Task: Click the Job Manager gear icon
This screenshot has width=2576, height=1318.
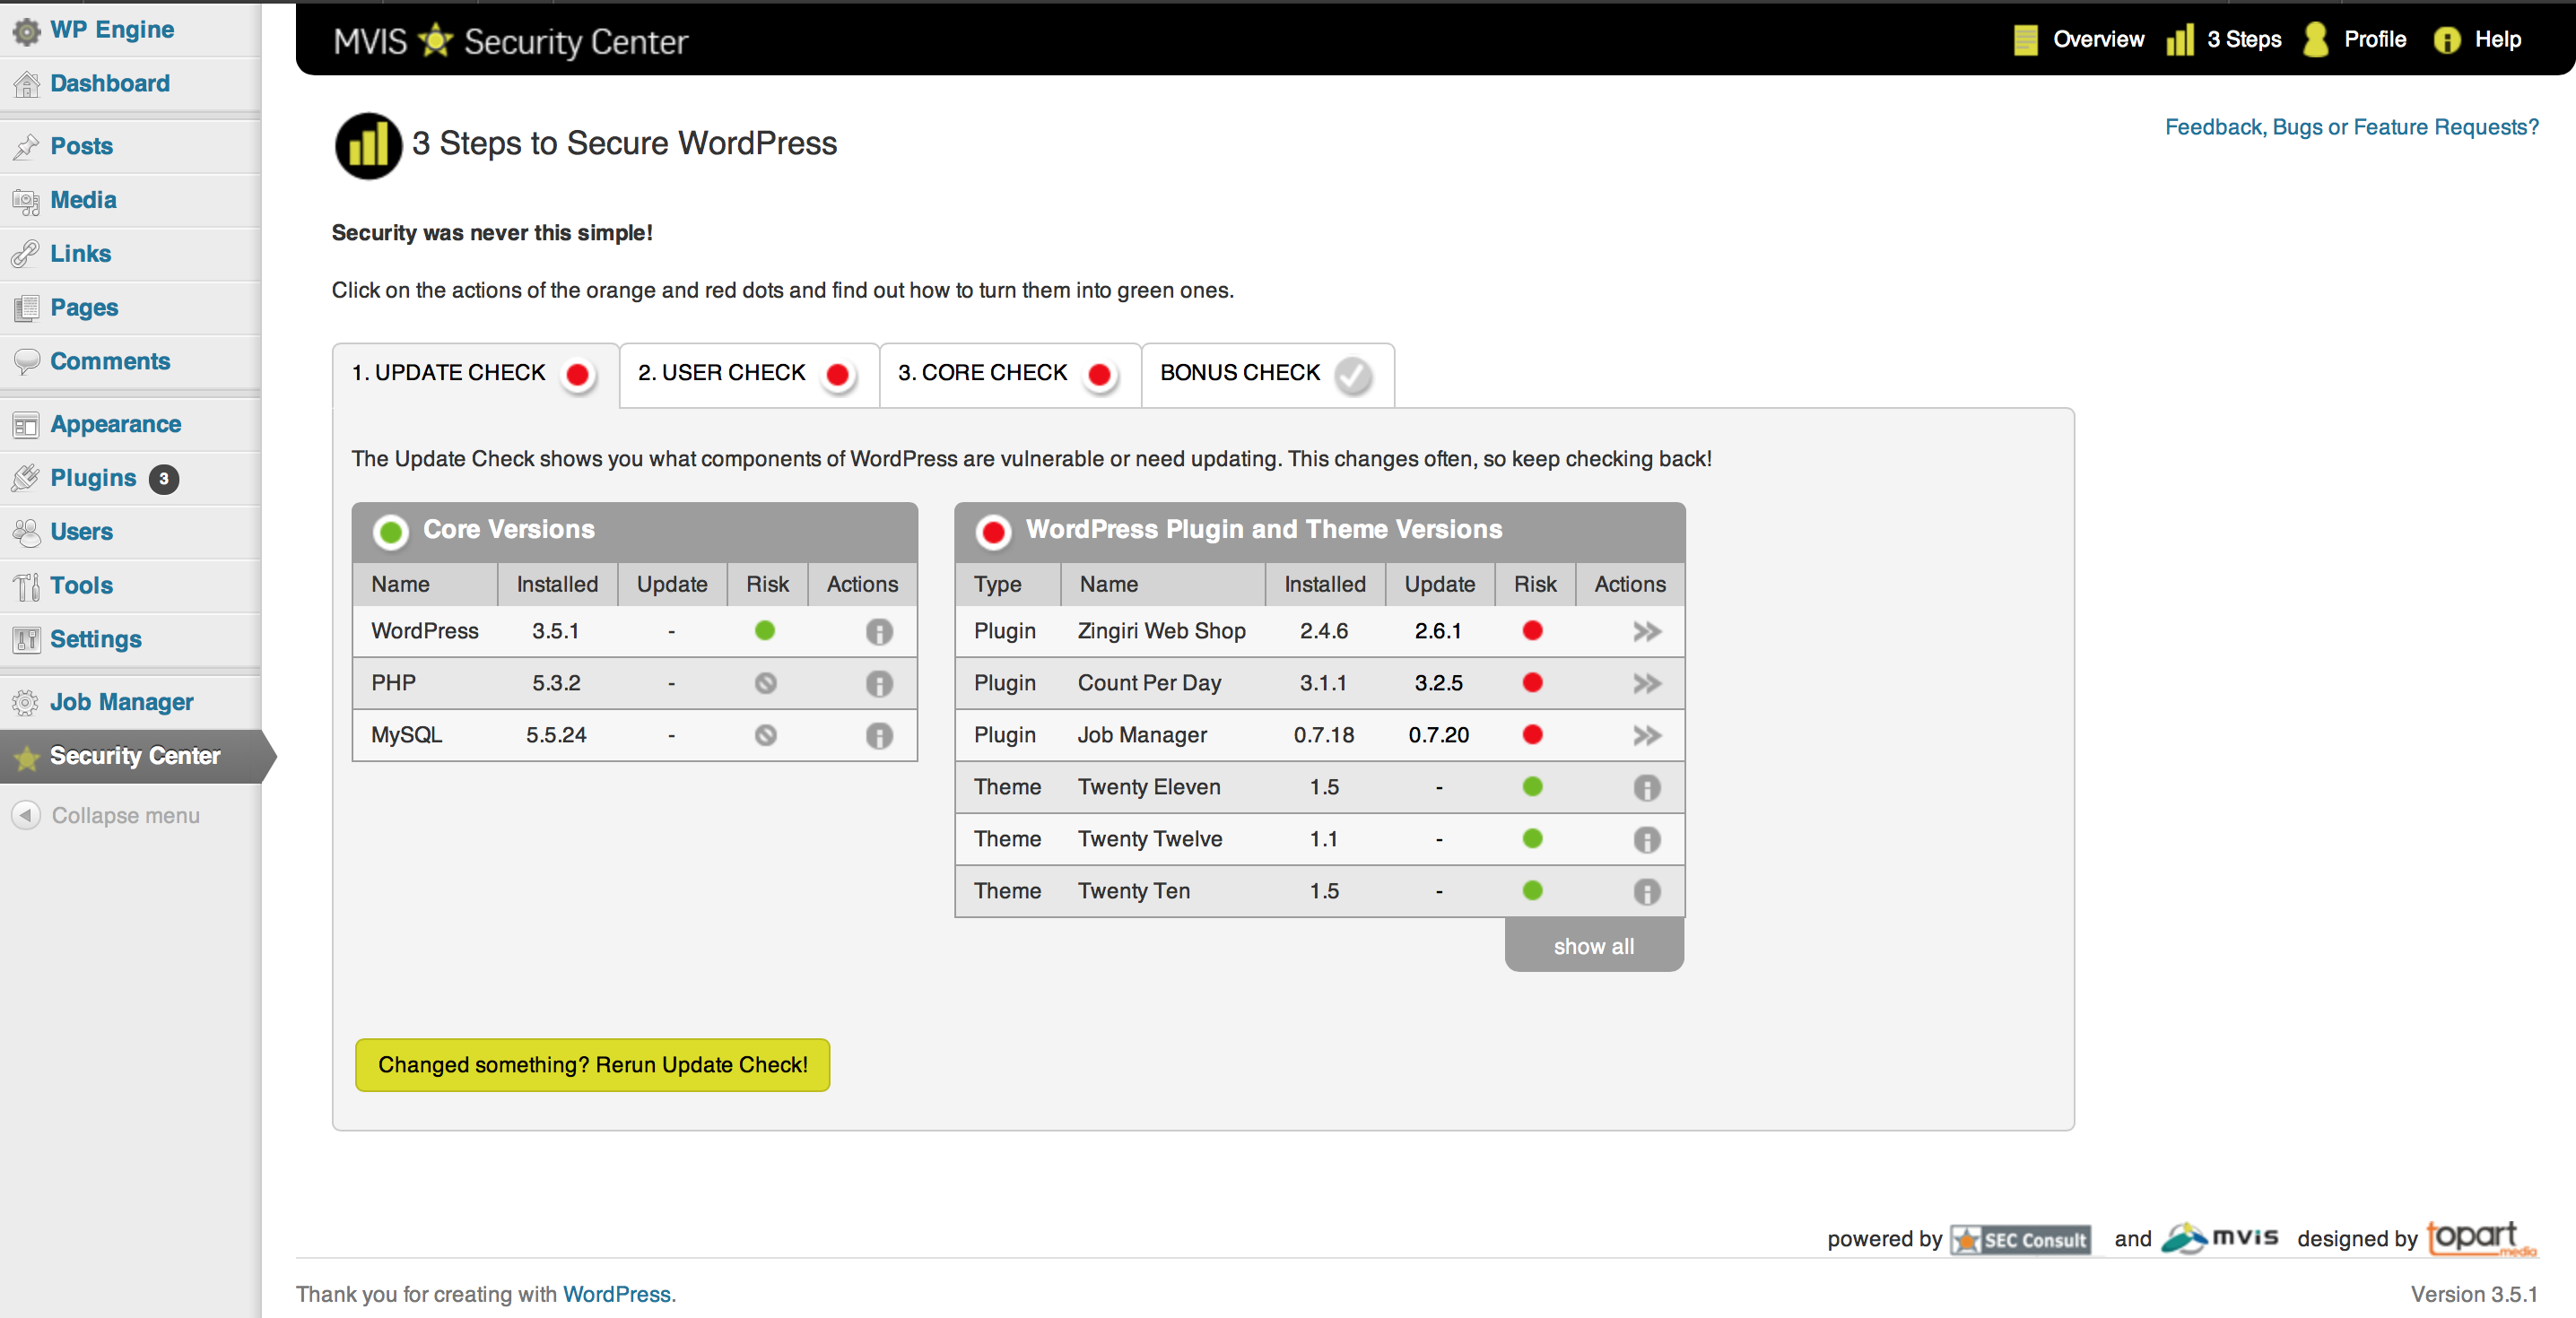Action: [x=26, y=703]
